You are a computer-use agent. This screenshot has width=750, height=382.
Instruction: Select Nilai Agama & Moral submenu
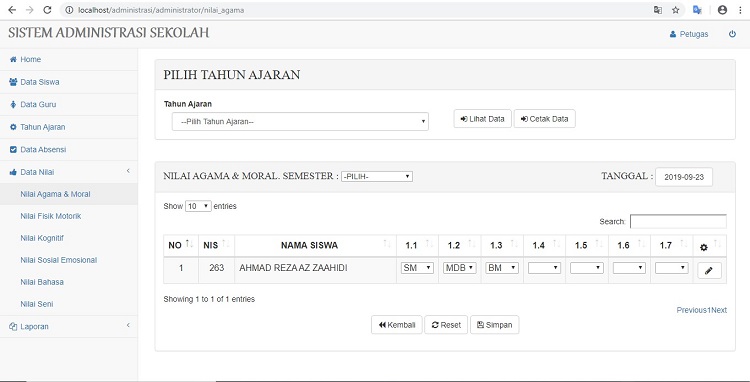[x=69, y=194]
